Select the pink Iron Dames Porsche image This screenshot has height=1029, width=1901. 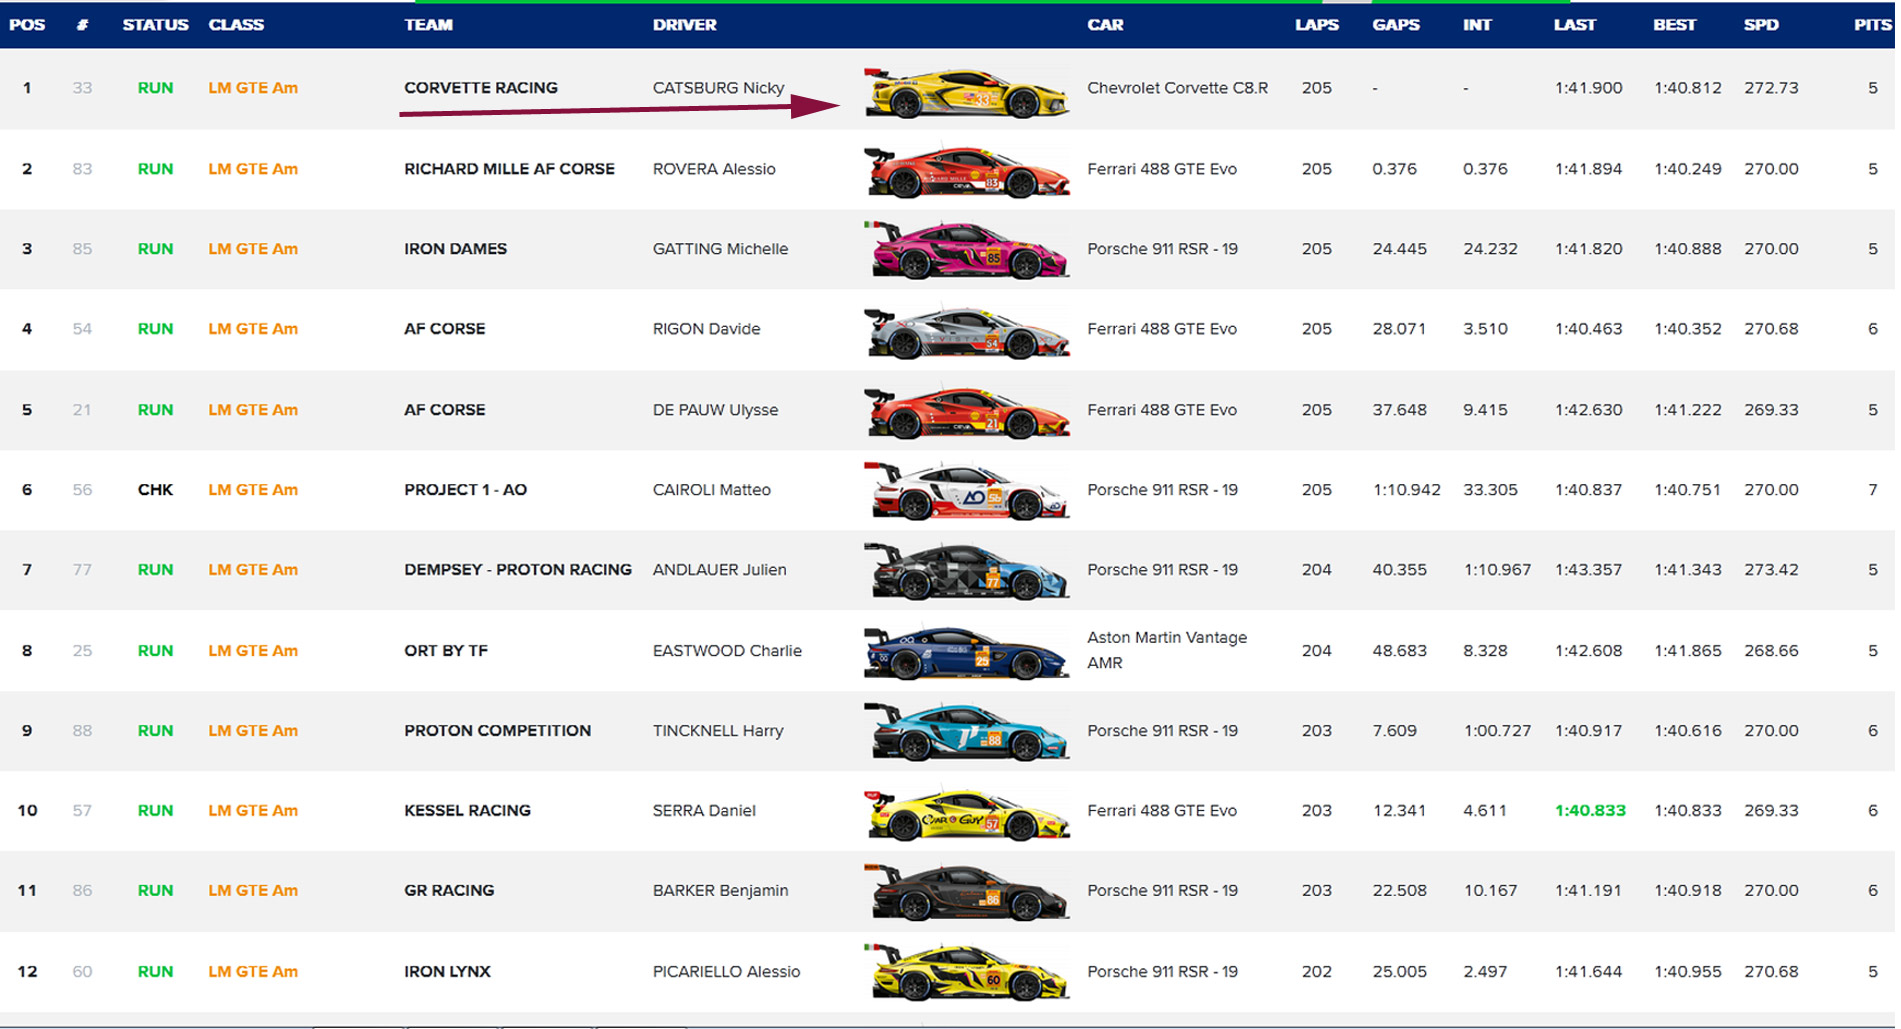click(x=966, y=251)
